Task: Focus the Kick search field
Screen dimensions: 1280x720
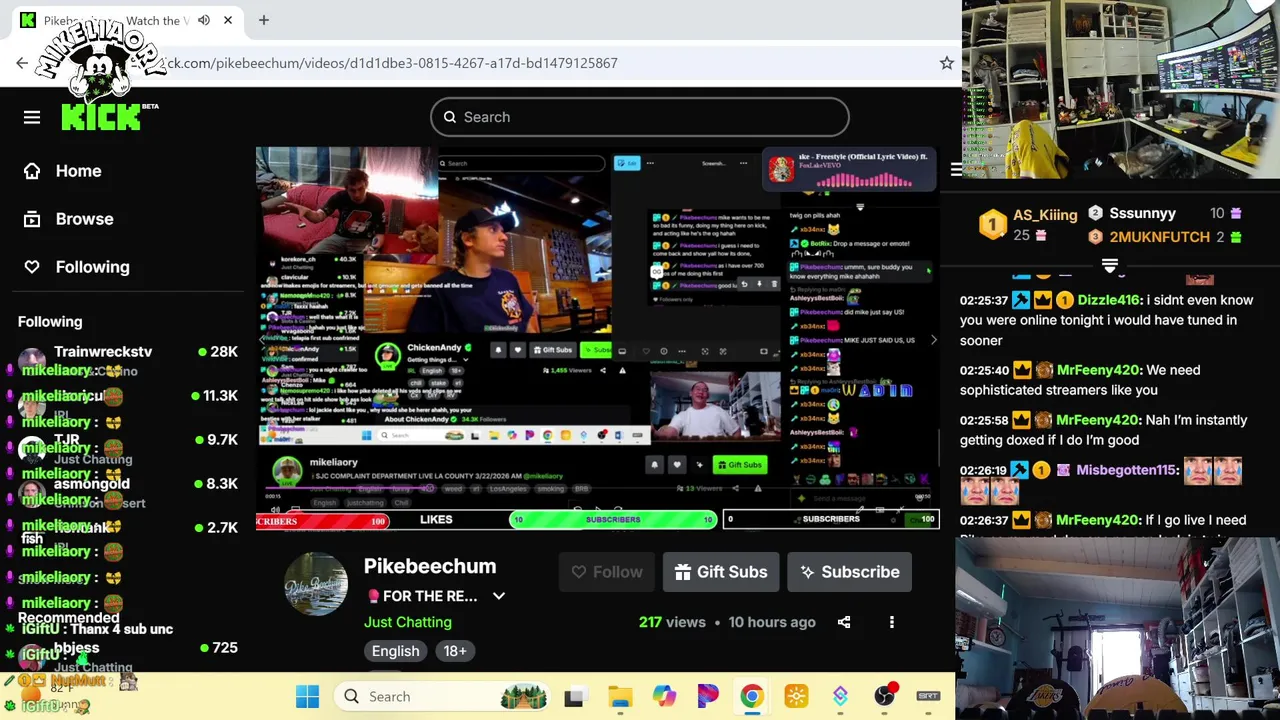Action: point(640,117)
